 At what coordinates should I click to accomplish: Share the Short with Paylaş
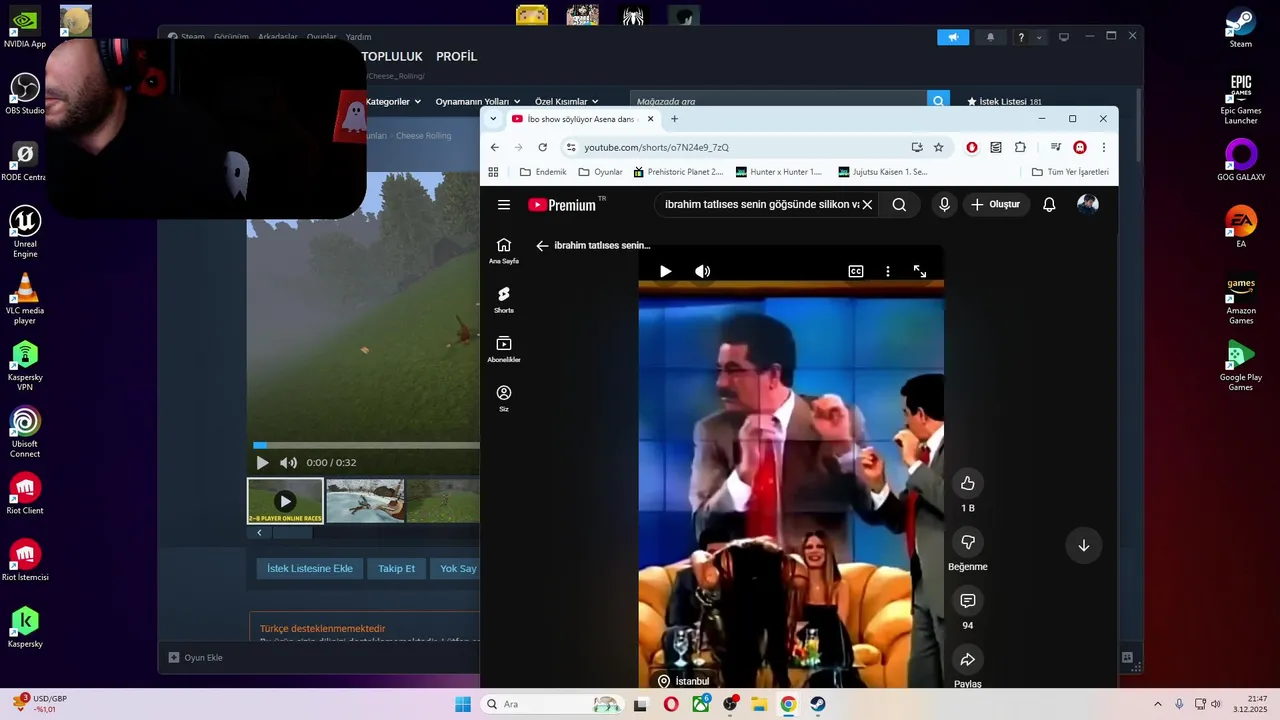[x=968, y=660]
